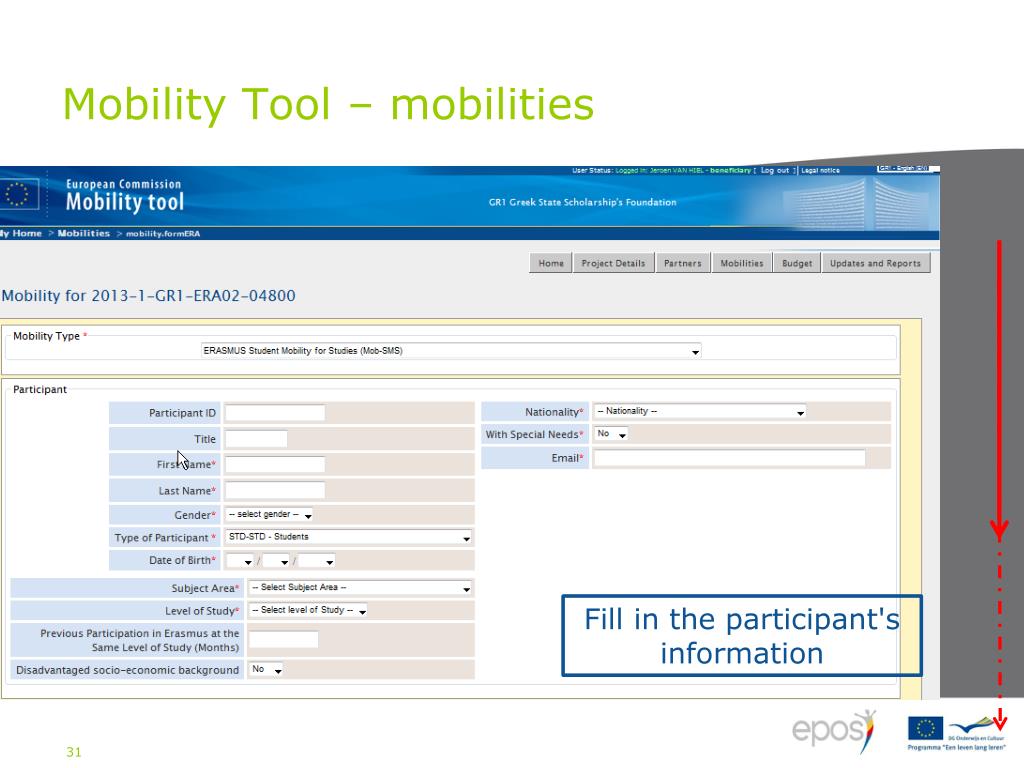Click the Title input field
Screen dimensions: 1024x768
256,439
